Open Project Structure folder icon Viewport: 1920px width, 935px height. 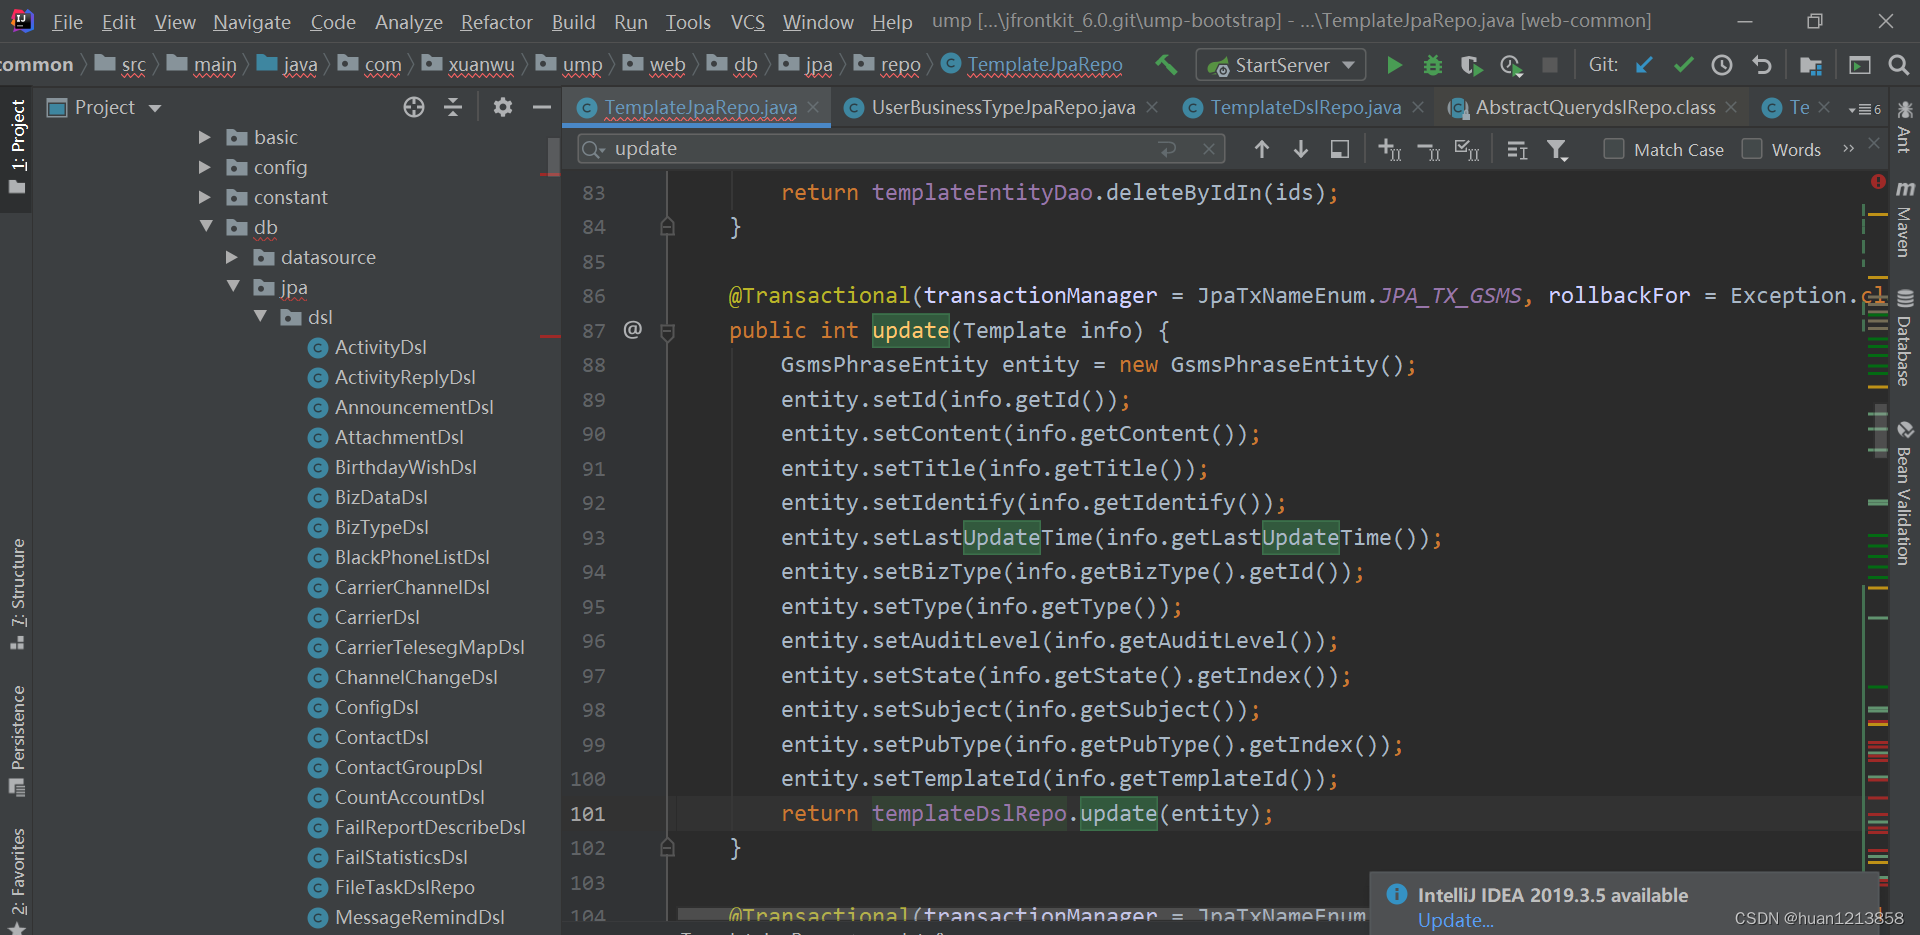click(x=1811, y=65)
